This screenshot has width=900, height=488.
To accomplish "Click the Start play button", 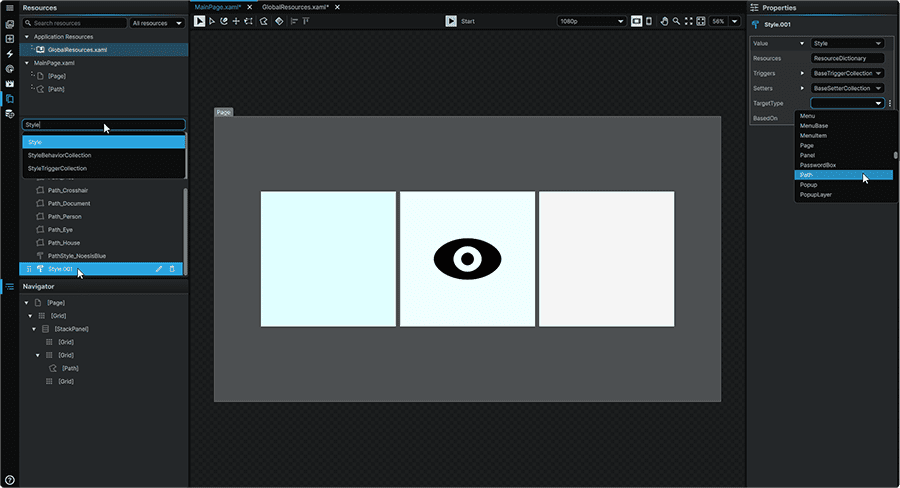I will 451,21.
